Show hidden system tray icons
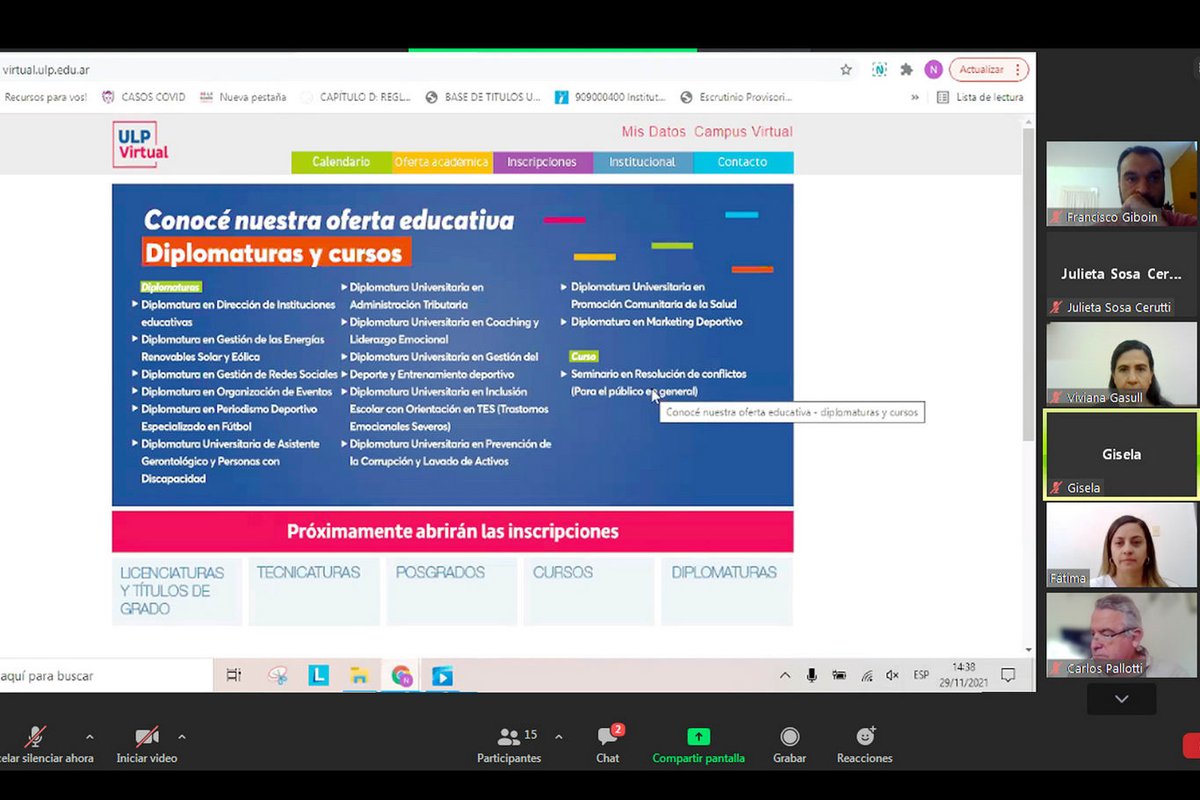Viewport: 1200px width, 800px height. [785, 676]
